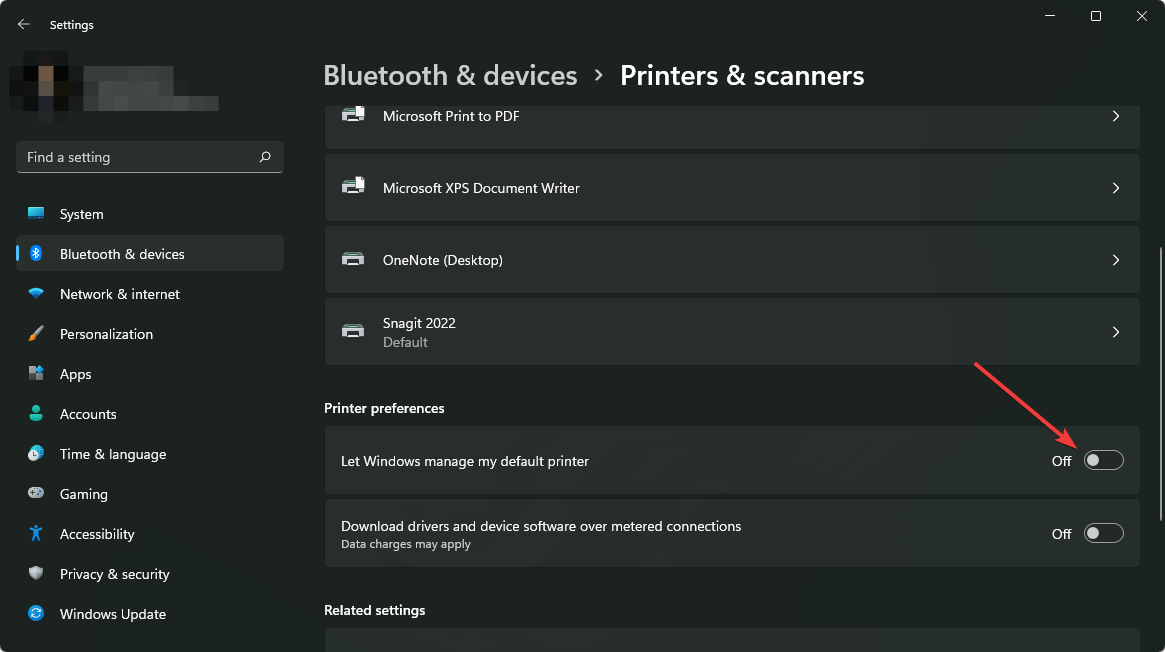The image size is (1165, 652).
Task: Click the Microsoft Print to PDF printer icon
Action: tap(354, 115)
